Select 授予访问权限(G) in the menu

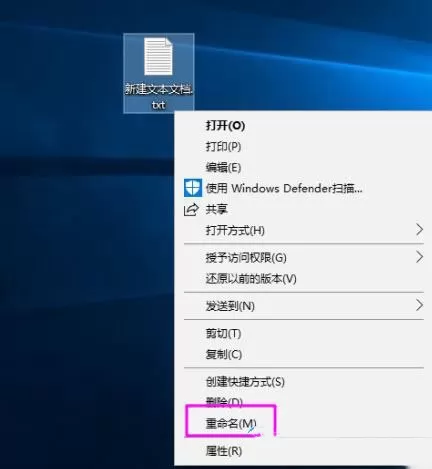[246, 258]
